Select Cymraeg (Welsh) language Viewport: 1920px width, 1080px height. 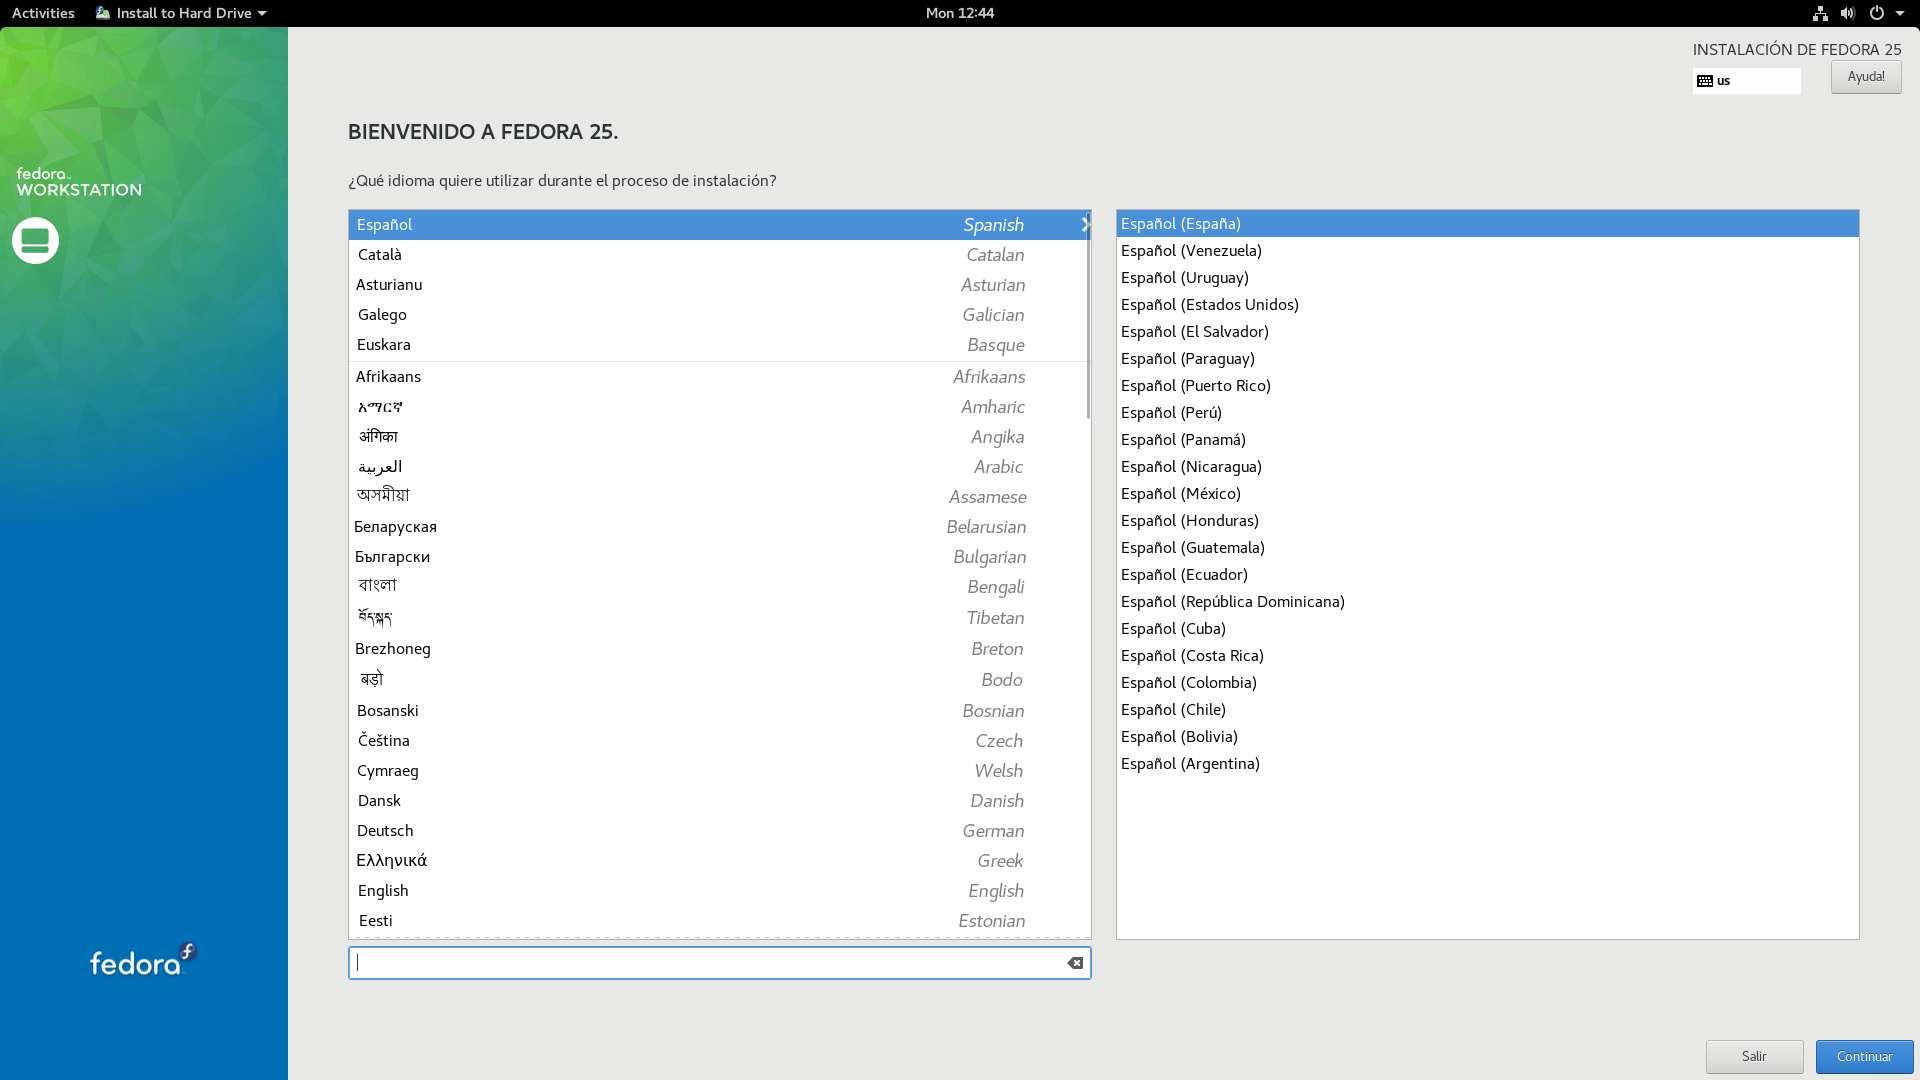tap(720, 771)
